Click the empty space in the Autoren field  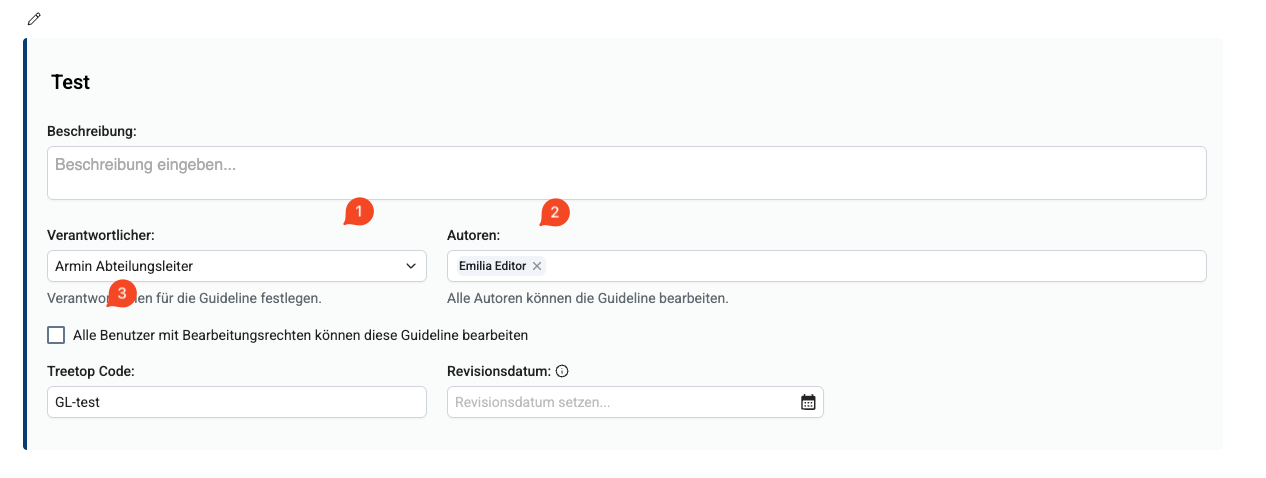tap(870, 266)
